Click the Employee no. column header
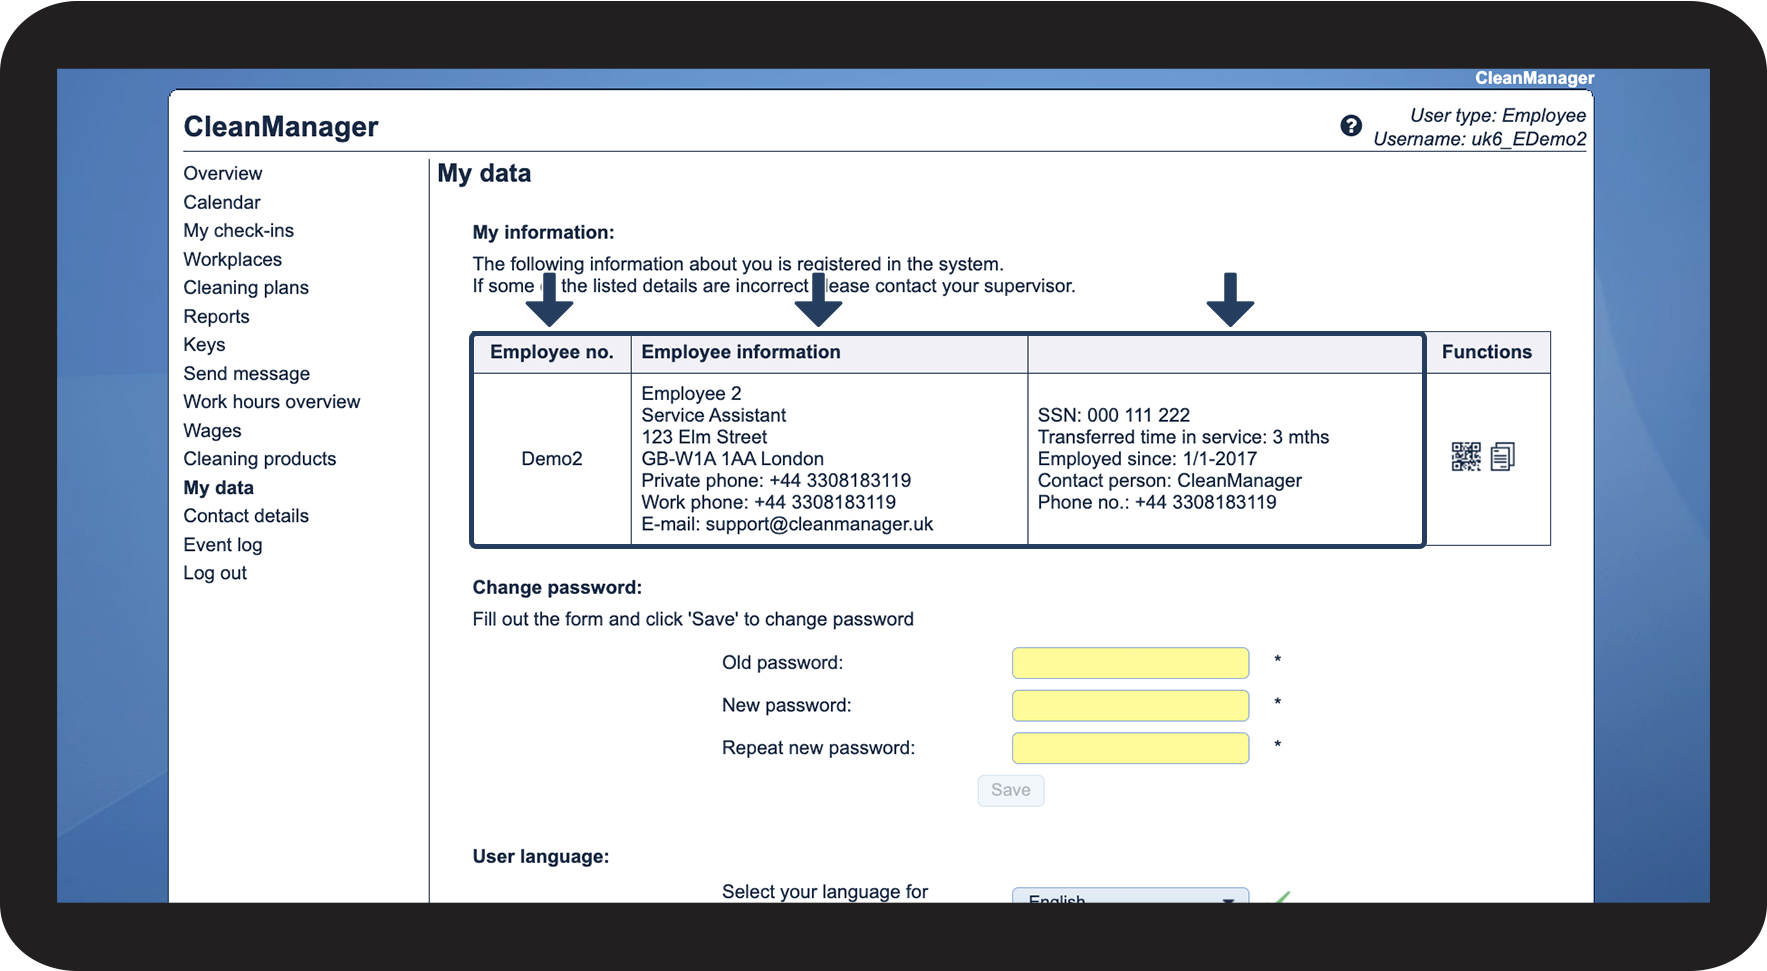The image size is (1767, 971). (552, 352)
